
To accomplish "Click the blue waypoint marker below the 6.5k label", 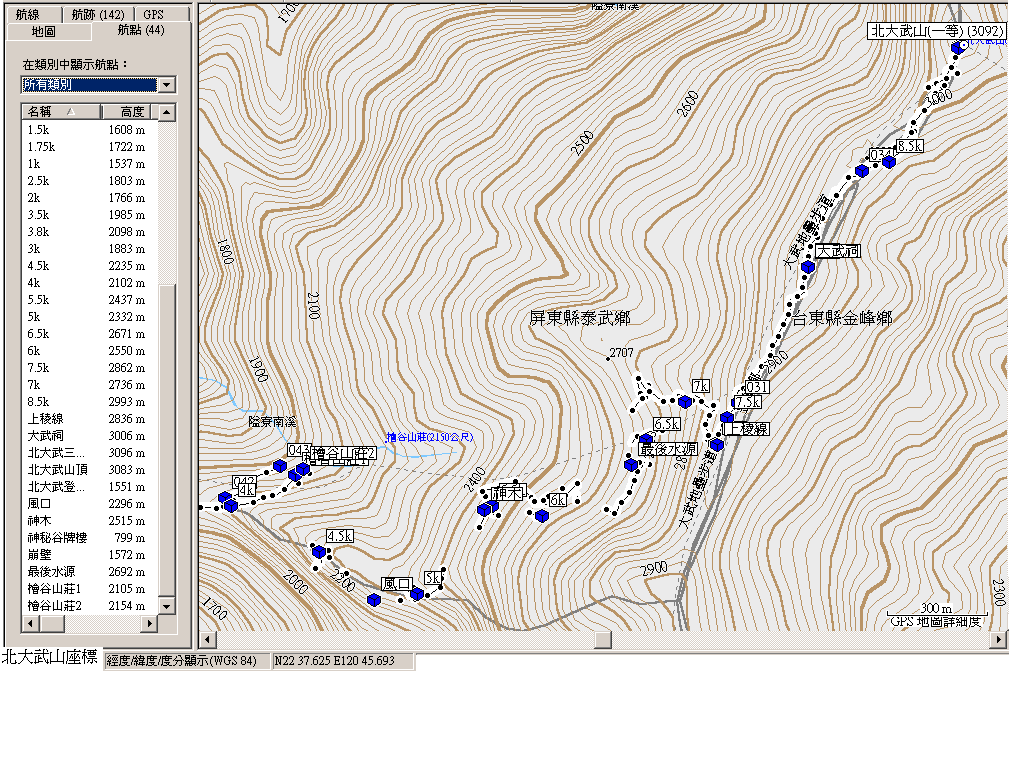I will 646,439.
